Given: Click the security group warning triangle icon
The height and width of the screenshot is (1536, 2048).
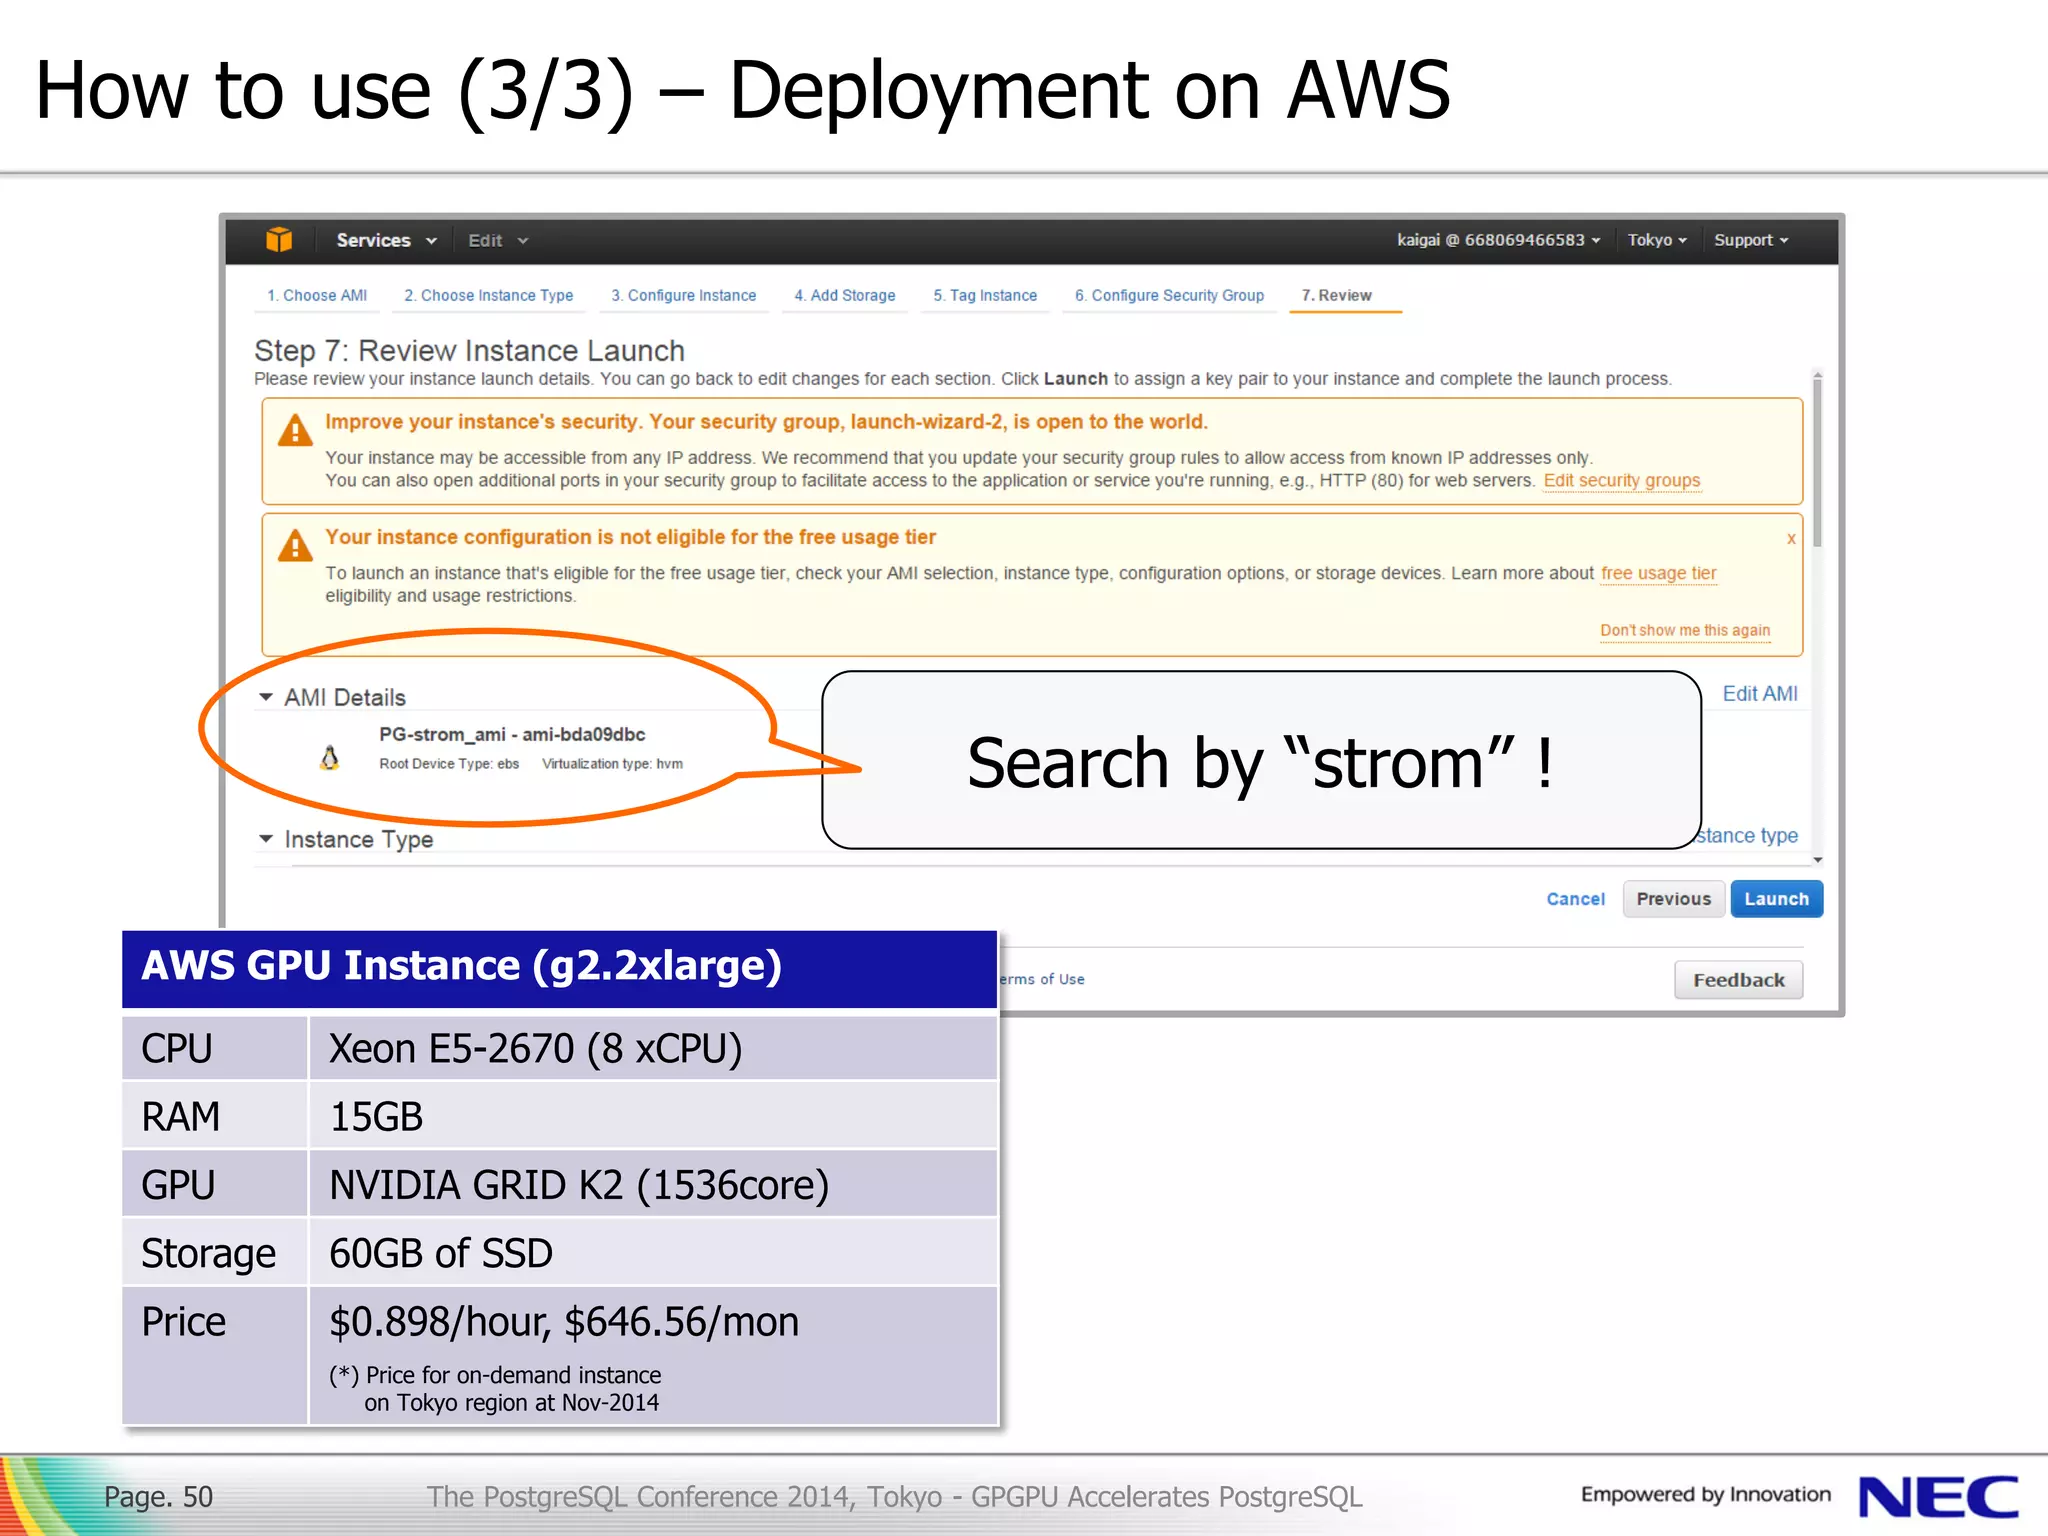Looking at the screenshot, I should [x=295, y=431].
